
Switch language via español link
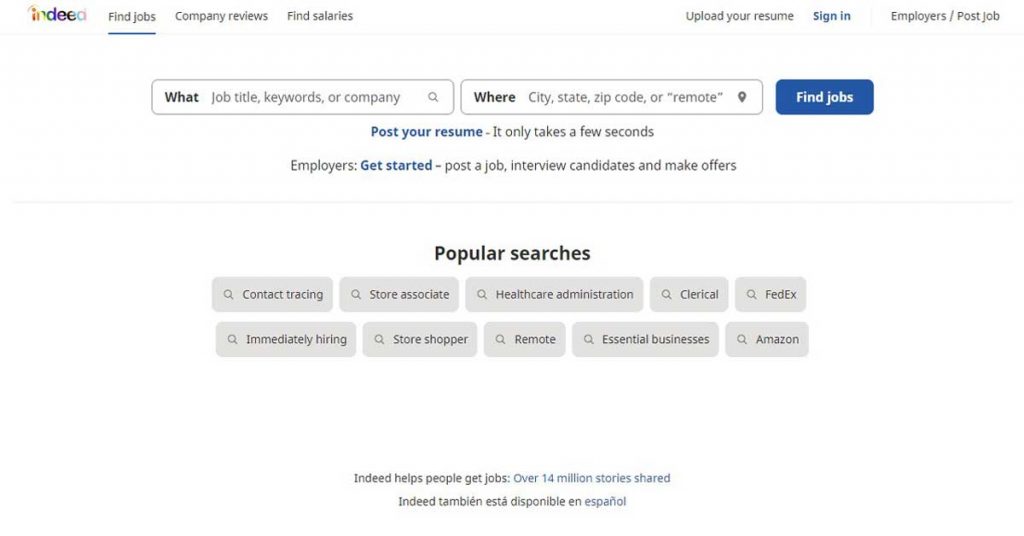coord(605,502)
